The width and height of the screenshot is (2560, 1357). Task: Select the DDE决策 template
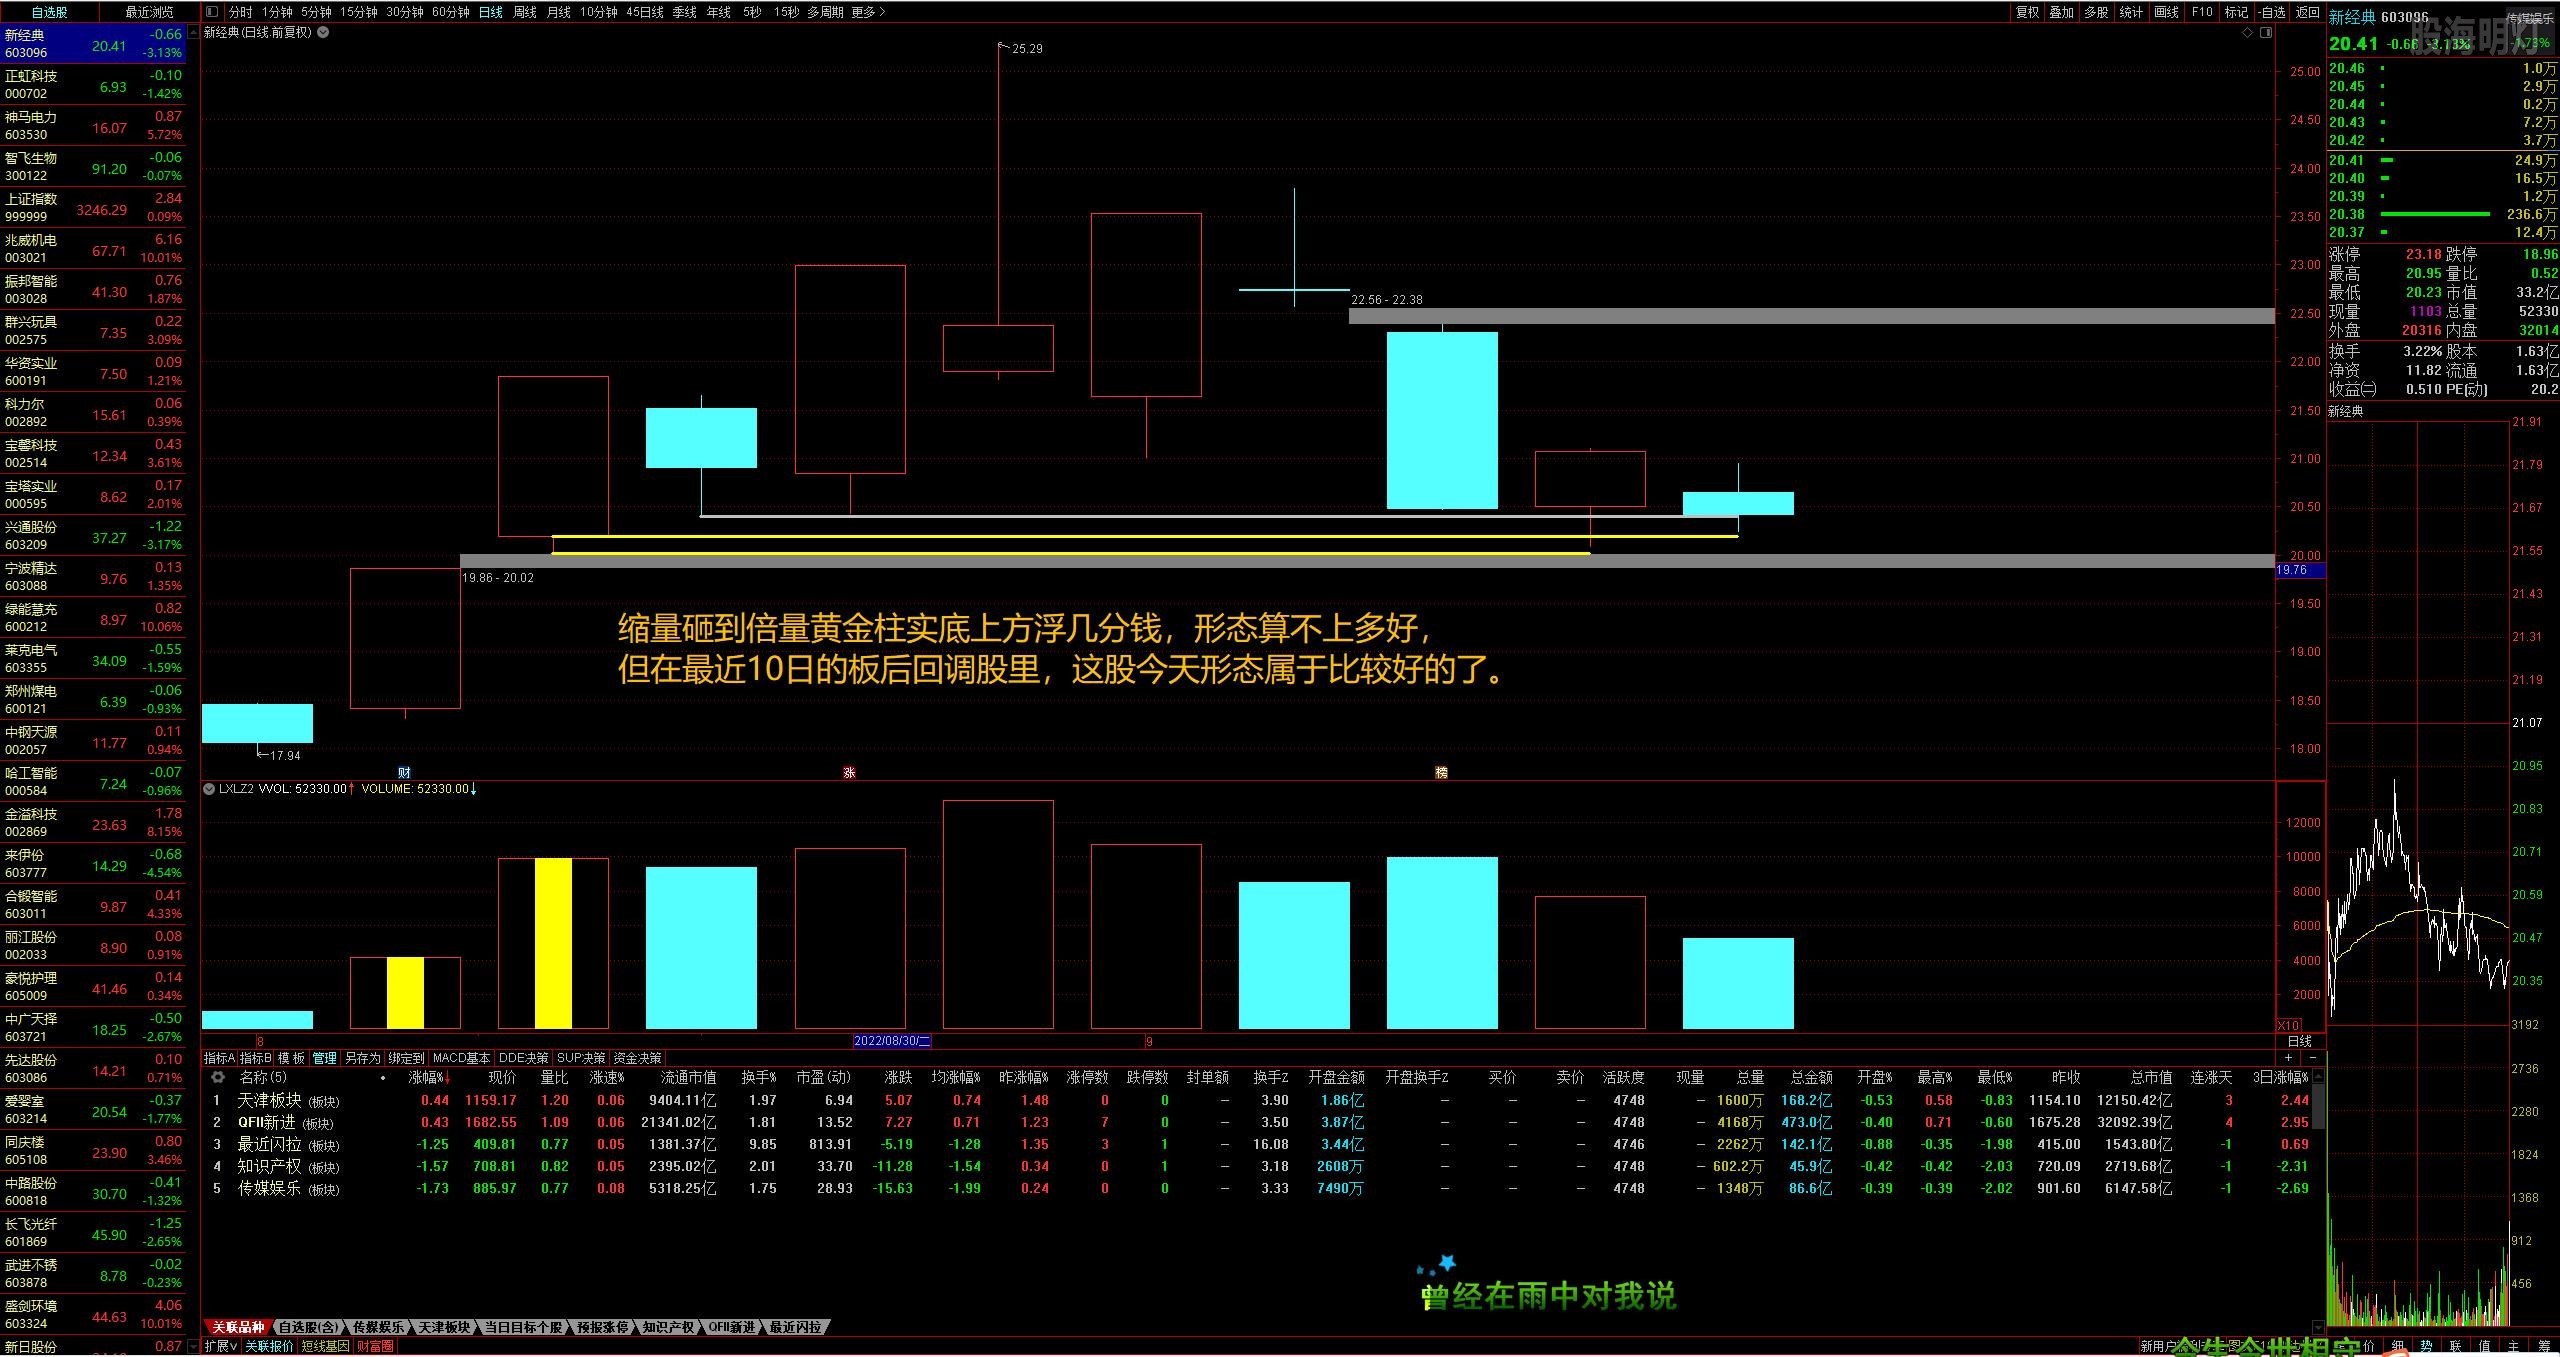pos(523,1058)
